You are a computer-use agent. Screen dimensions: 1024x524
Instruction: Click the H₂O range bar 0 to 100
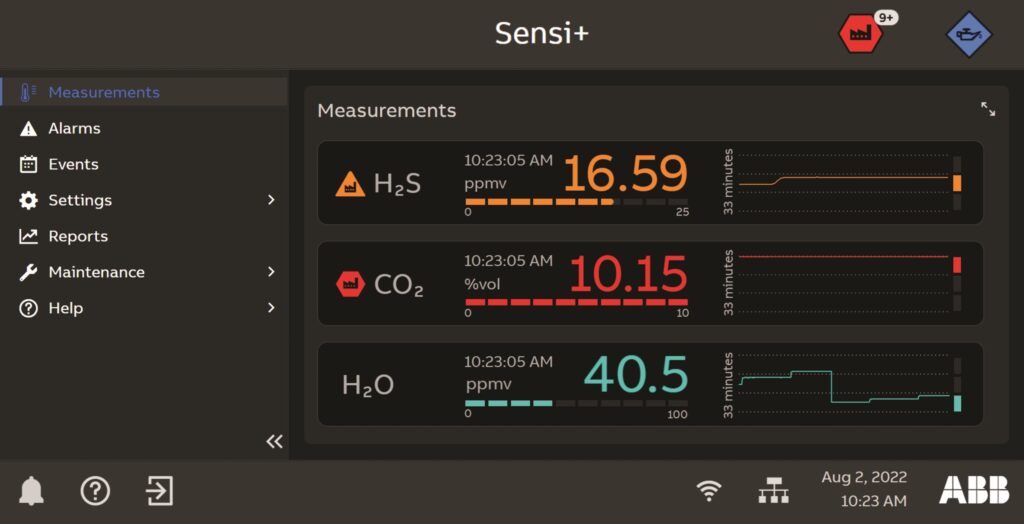tap(577, 403)
